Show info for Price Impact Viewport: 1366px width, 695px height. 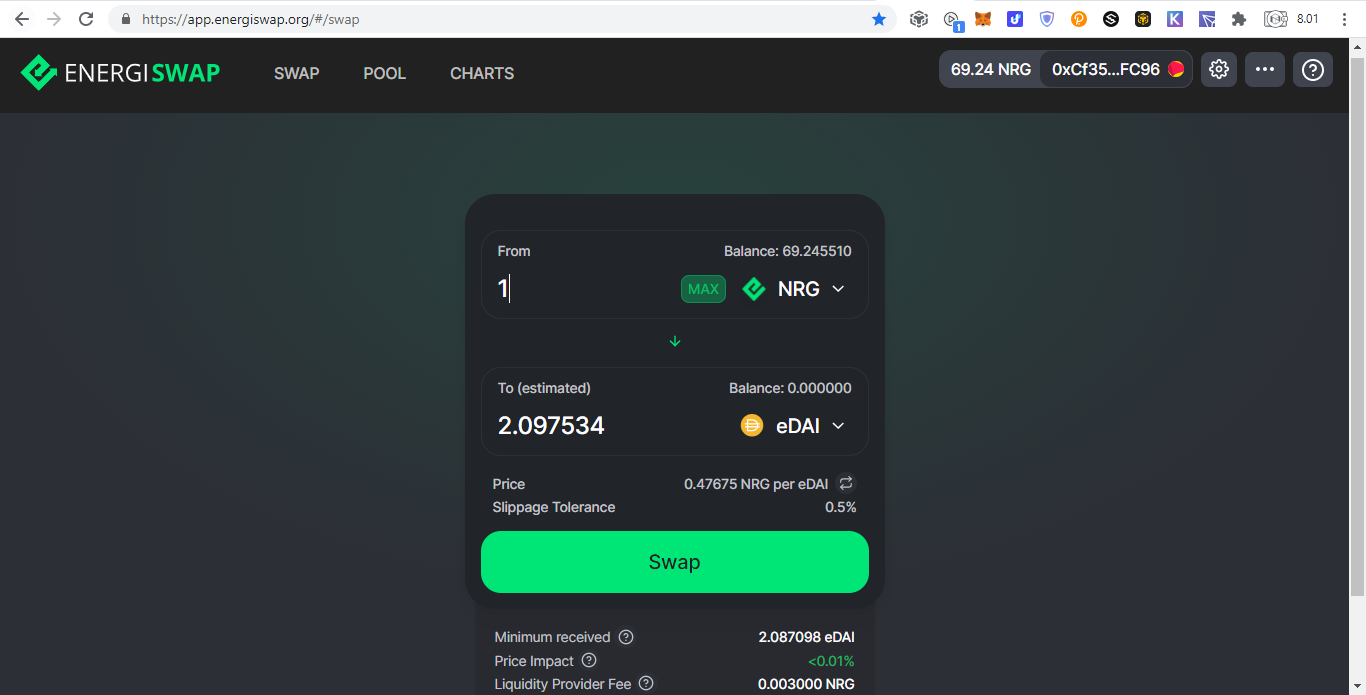click(x=589, y=661)
